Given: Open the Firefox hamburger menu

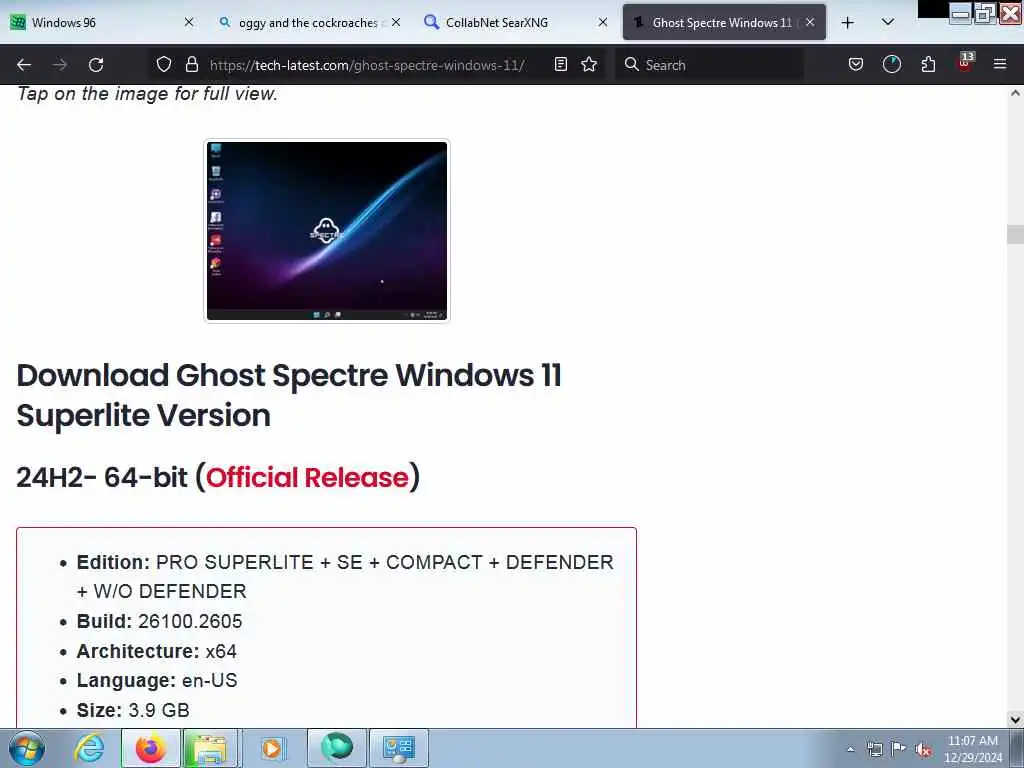Looking at the screenshot, I should pos(1000,64).
